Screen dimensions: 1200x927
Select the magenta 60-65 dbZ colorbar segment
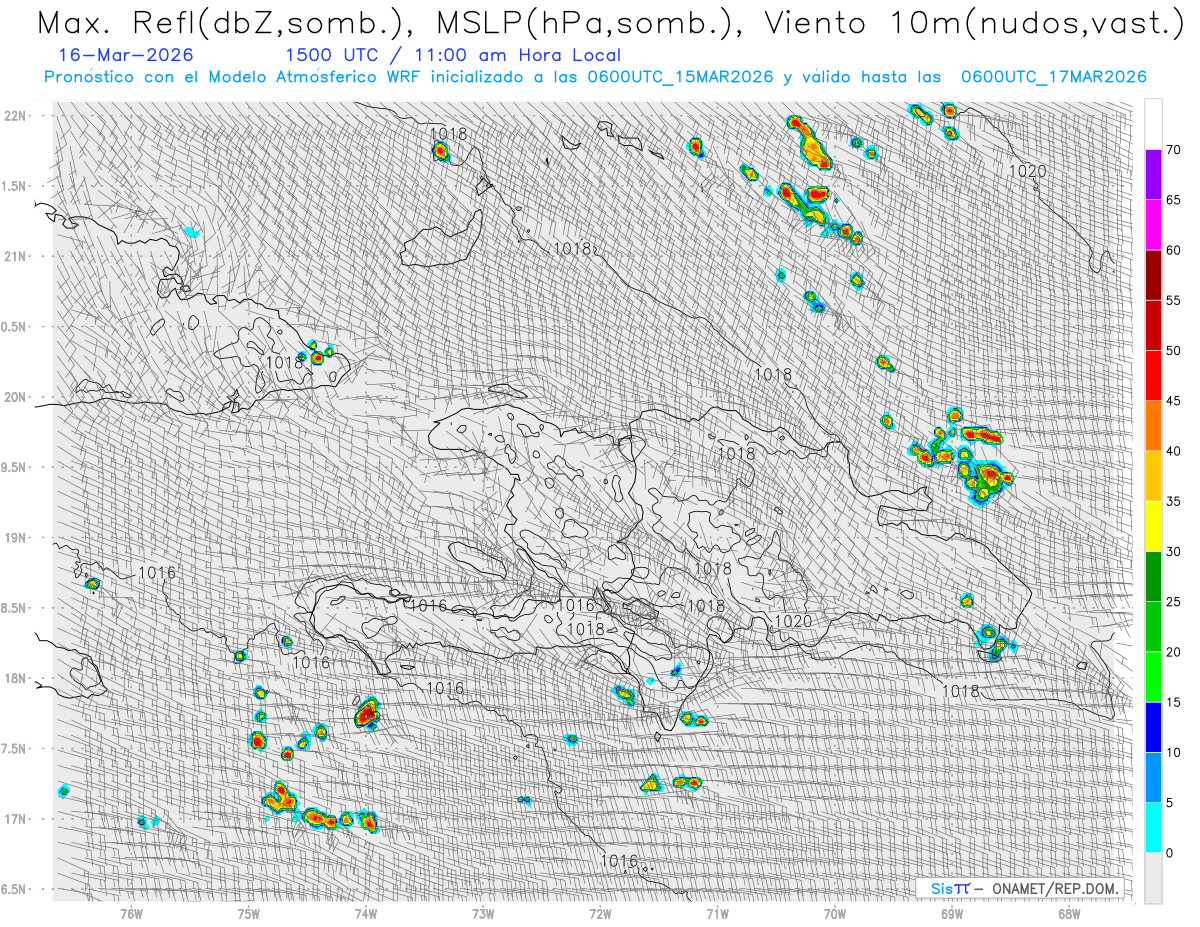click(x=1153, y=225)
